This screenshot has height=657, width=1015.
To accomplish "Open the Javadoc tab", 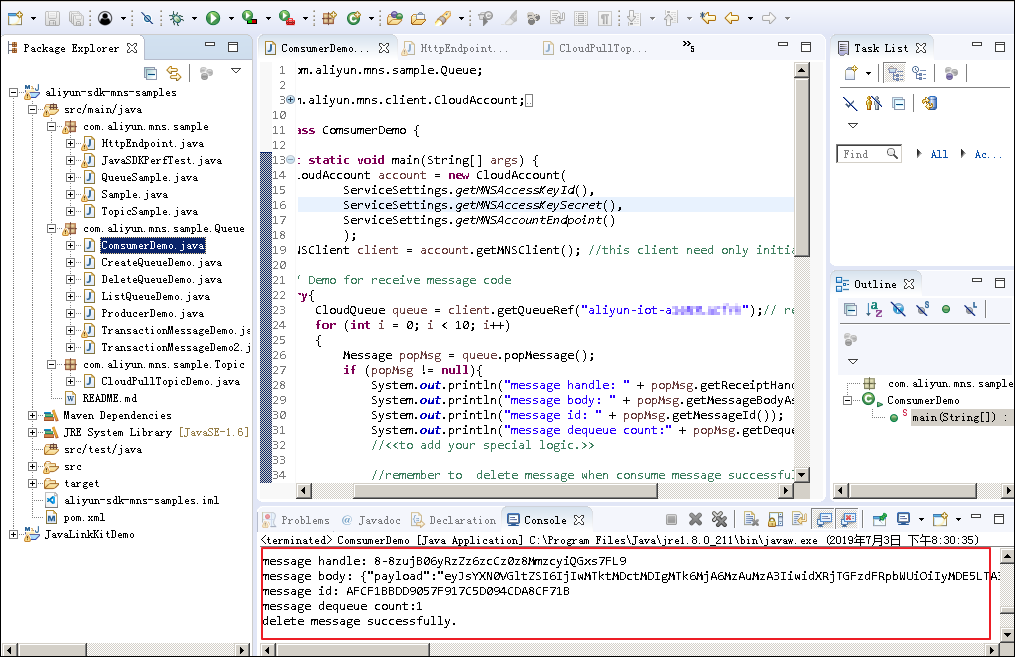I will tap(371, 520).
